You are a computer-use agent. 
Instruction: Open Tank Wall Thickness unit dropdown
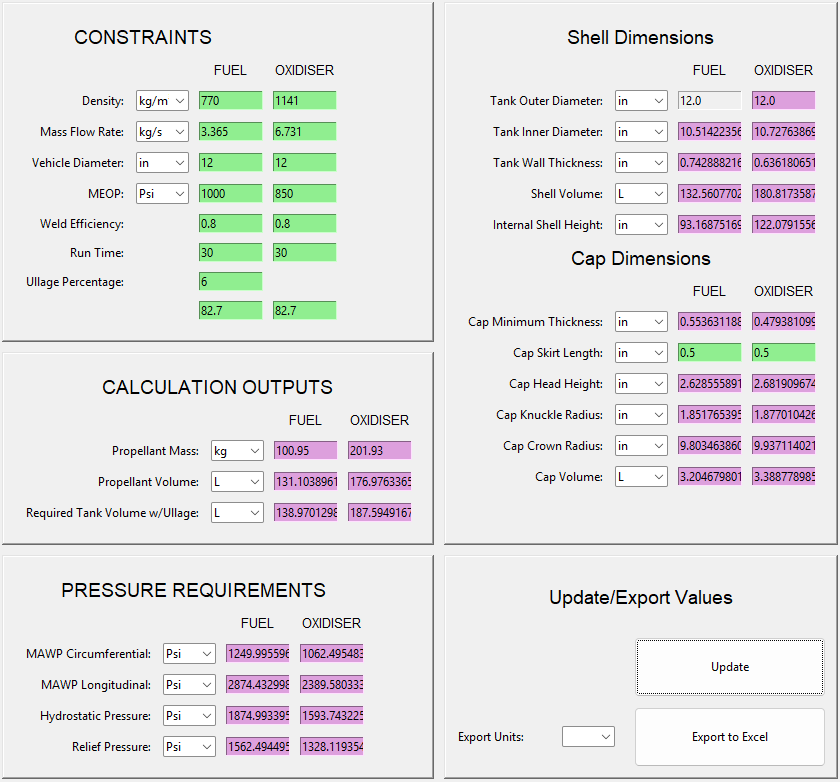pos(641,163)
